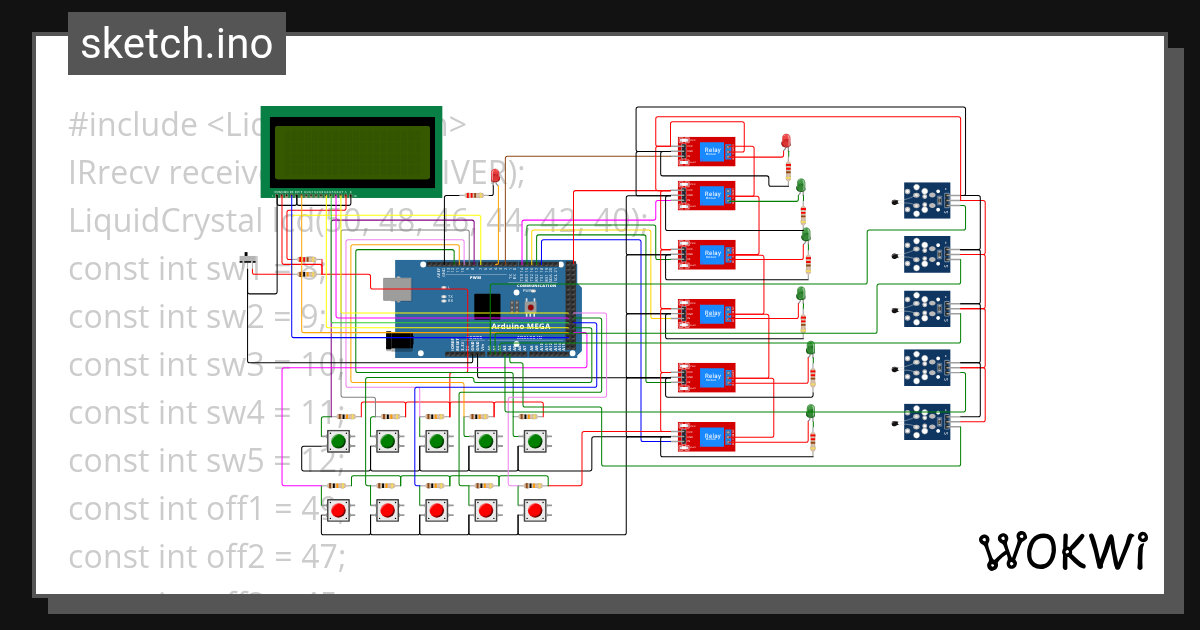Select the middle green pushbutton
This screenshot has height=630, width=1200.
(436, 440)
